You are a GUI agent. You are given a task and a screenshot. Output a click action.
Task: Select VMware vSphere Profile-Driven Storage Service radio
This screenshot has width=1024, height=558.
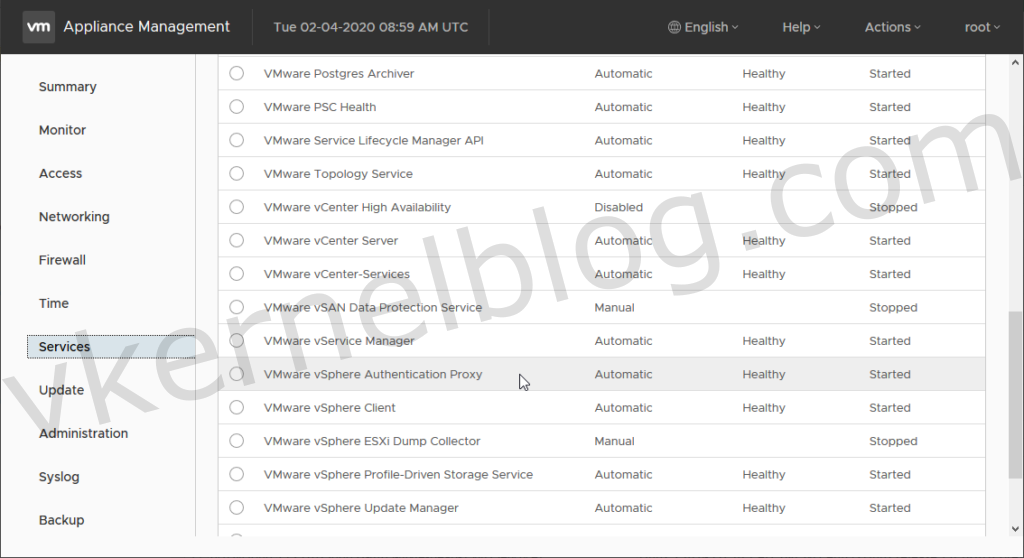click(x=236, y=474)
